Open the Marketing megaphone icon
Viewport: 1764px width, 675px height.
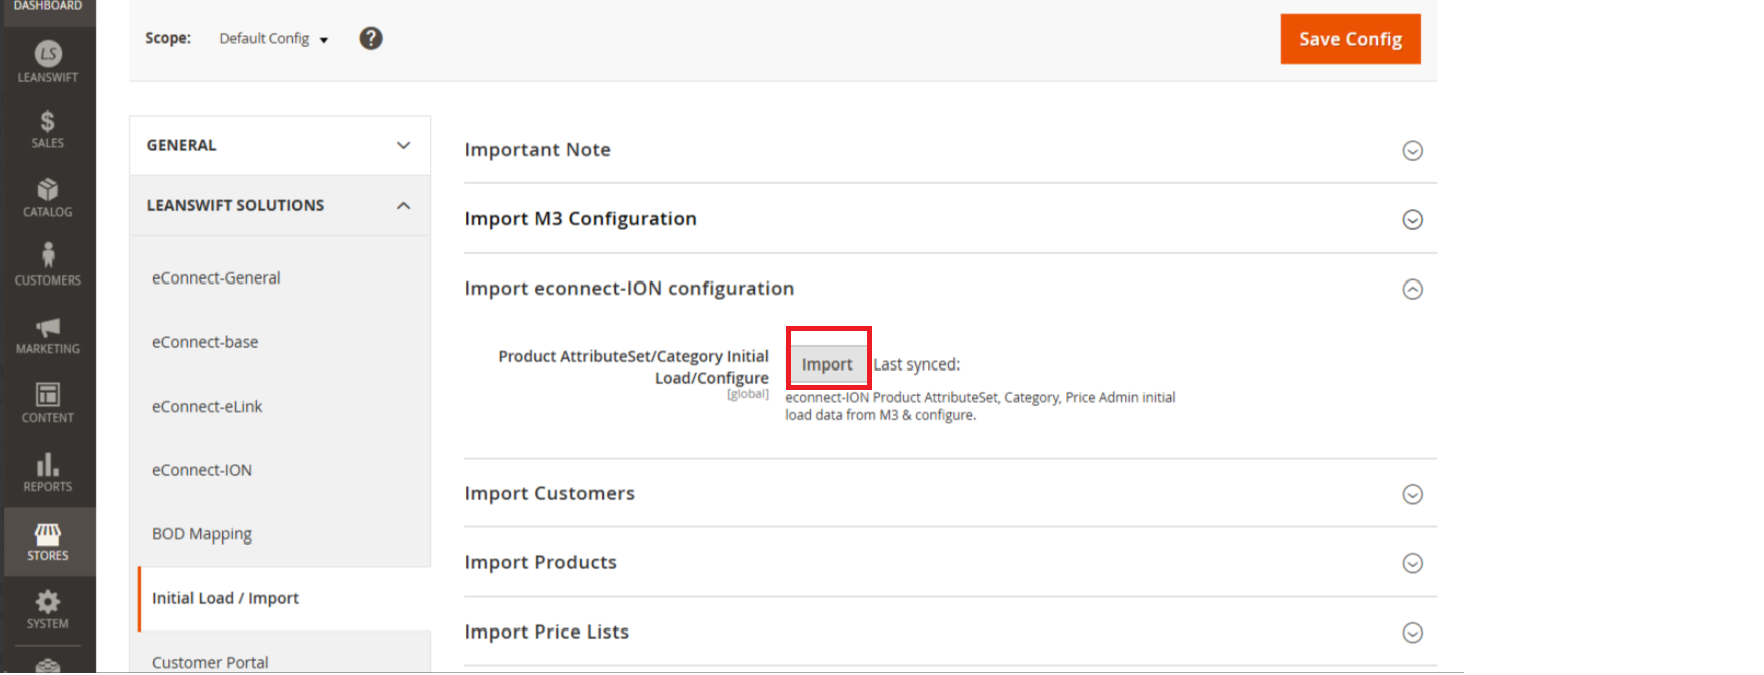point(48,328)
